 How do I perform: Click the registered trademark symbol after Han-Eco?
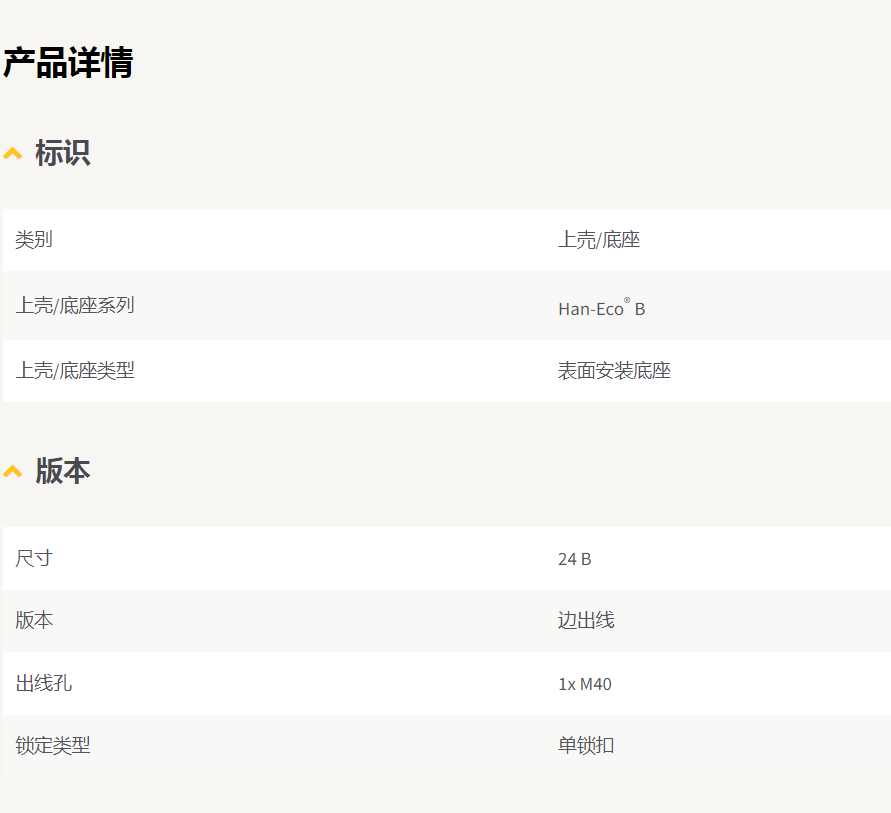pos(627,301)
